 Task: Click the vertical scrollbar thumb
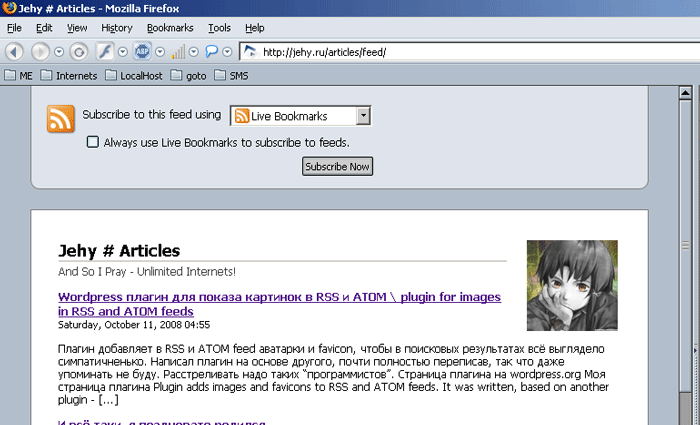[685, 246]
